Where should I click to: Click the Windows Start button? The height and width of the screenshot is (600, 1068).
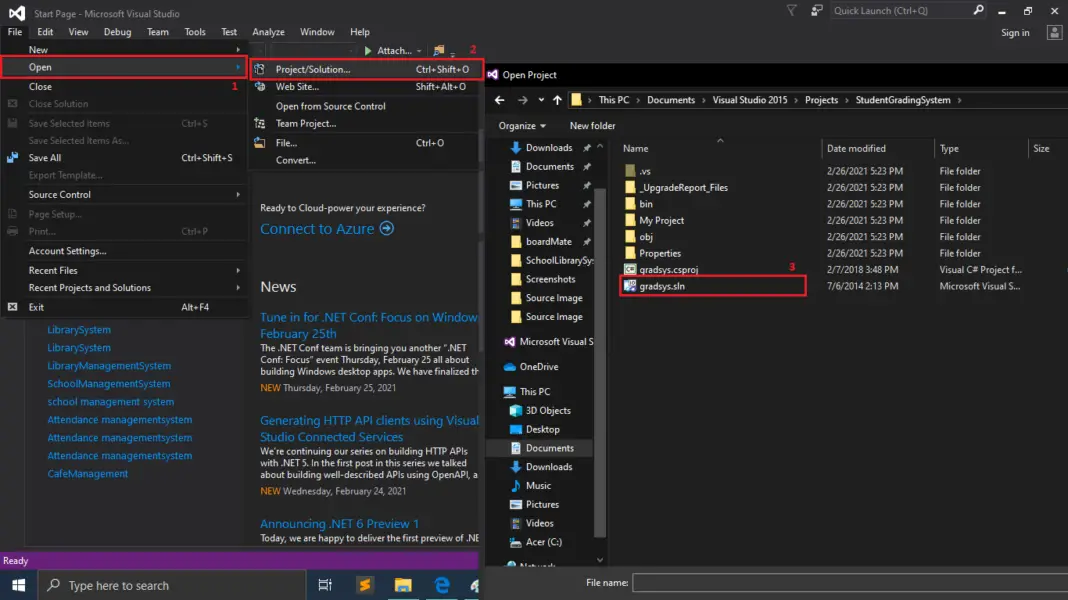click(x=18, y=585)
